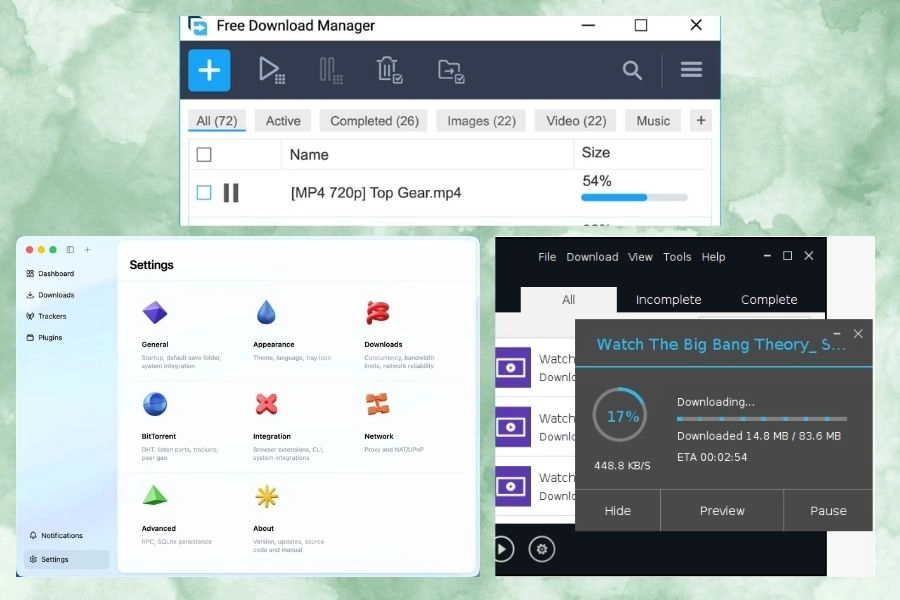
Task: Open Downloads settings red knot icon
Action: click(x=378, y=313)
